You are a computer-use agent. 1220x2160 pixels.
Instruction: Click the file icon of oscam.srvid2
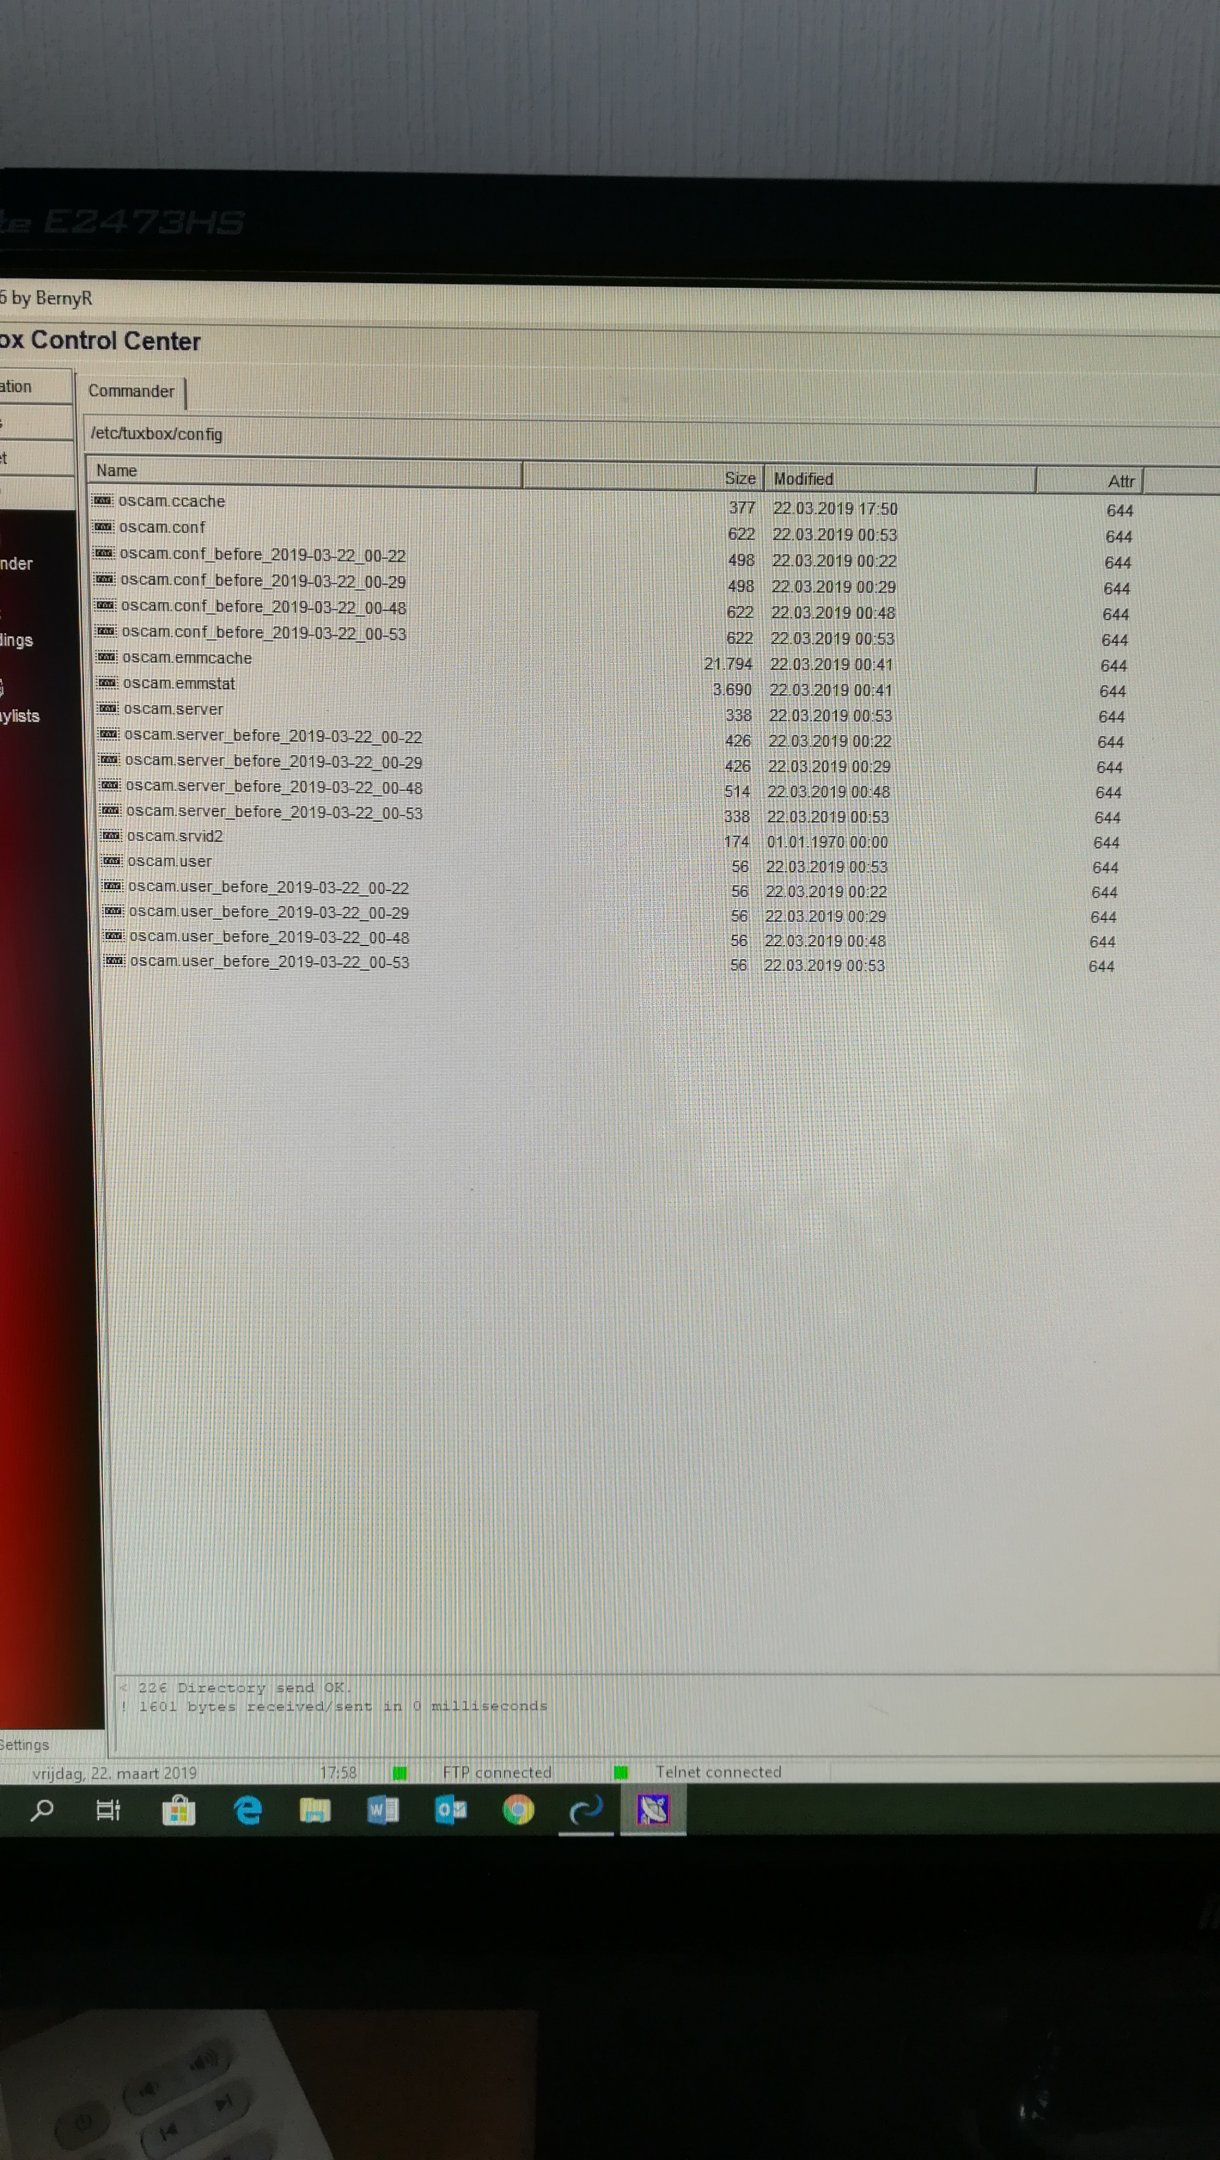tap(111, 835)
